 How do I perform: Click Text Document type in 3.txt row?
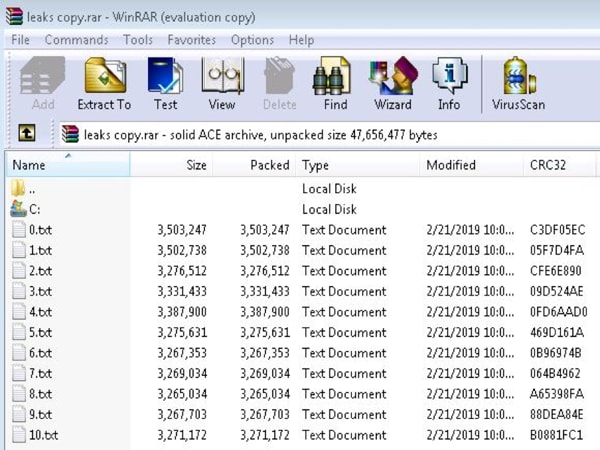tap(344, 292)
